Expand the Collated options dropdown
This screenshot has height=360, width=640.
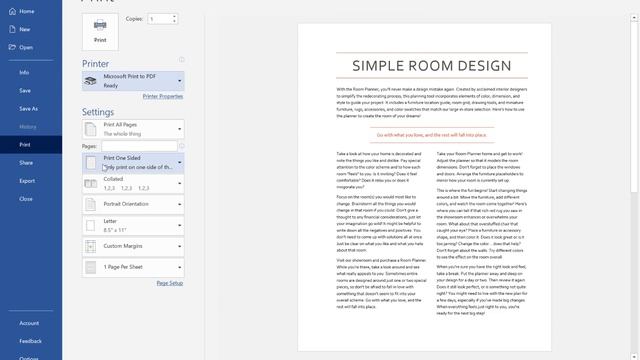coord(133,184)
